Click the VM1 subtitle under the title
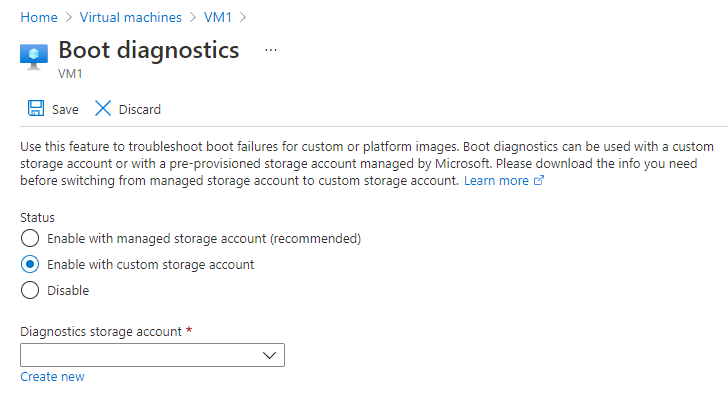This screenshot has width=728, height=401. click(71, 74)
